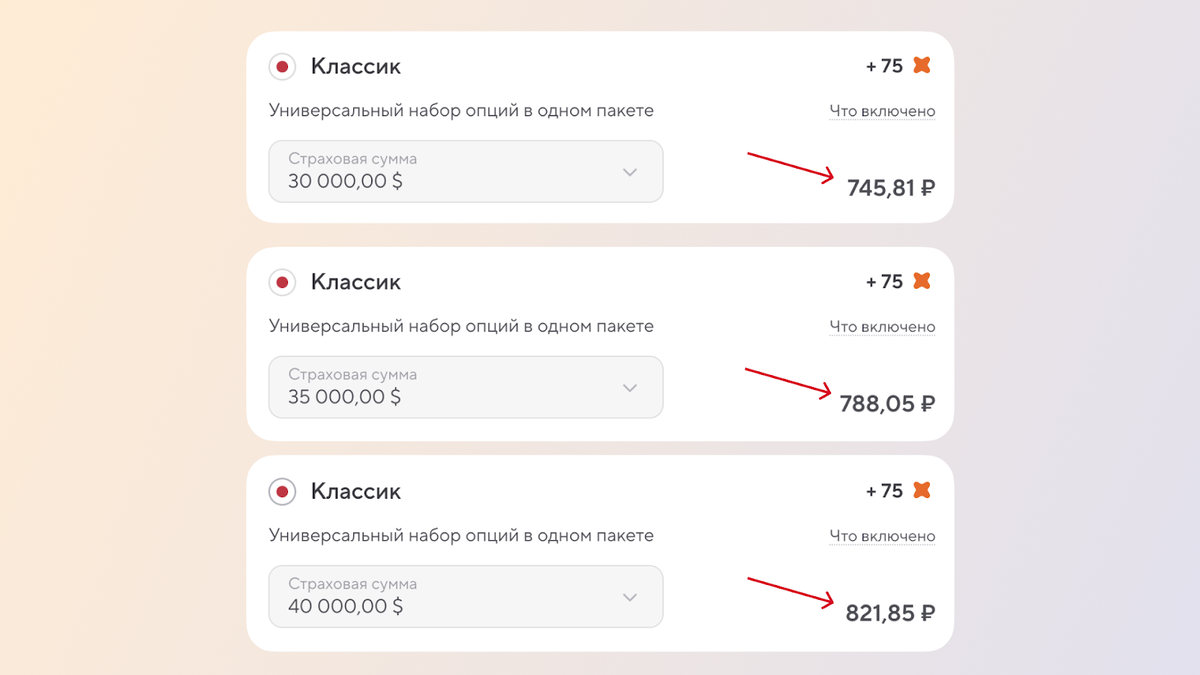1200x675 pixels.
Task: Open the 35 000,00 $ Страховая сумма dropdown
Action: (465, 387)
